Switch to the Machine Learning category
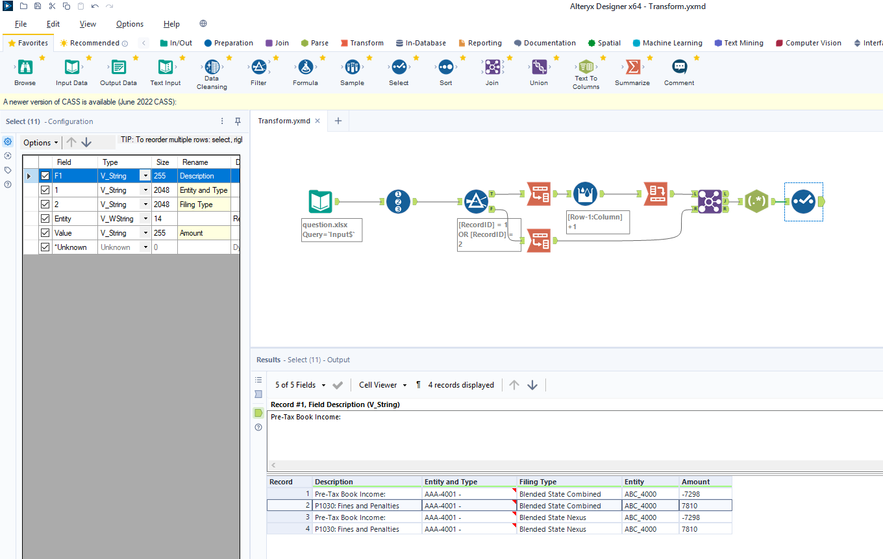Screen dimensions: 883x559 click(667, 43)
